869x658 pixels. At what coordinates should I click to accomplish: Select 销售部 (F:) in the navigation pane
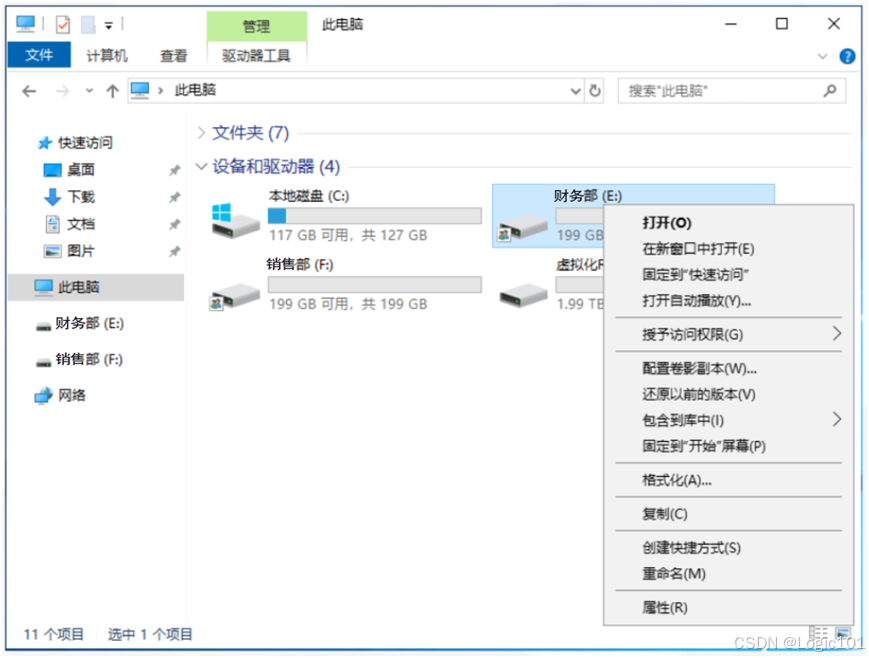[x=89, y=359]
